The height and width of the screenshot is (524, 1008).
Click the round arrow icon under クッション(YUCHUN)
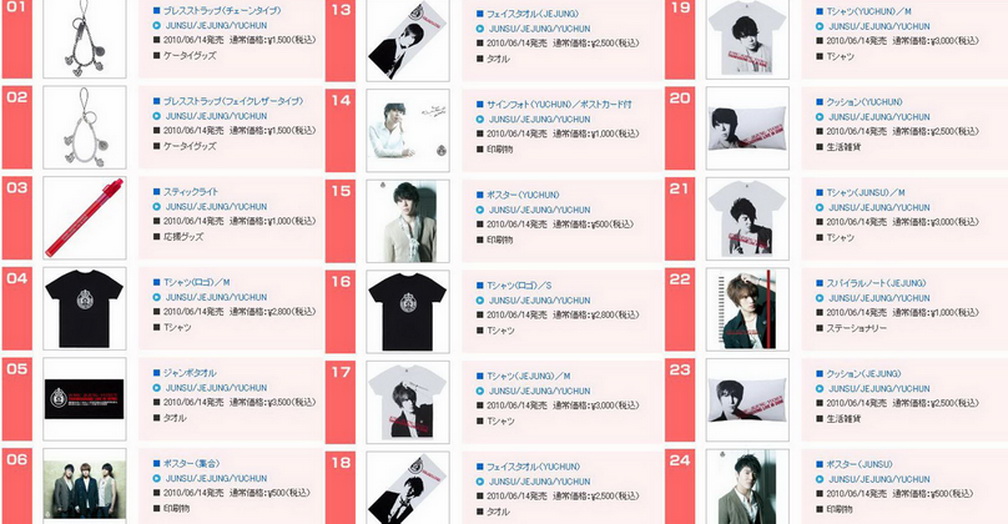pyautogui.click(x=820, y=117)
